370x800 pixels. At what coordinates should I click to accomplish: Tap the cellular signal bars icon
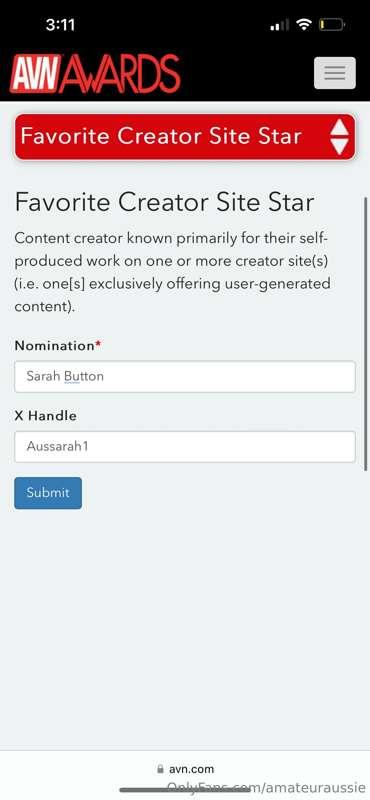[280, 24]
